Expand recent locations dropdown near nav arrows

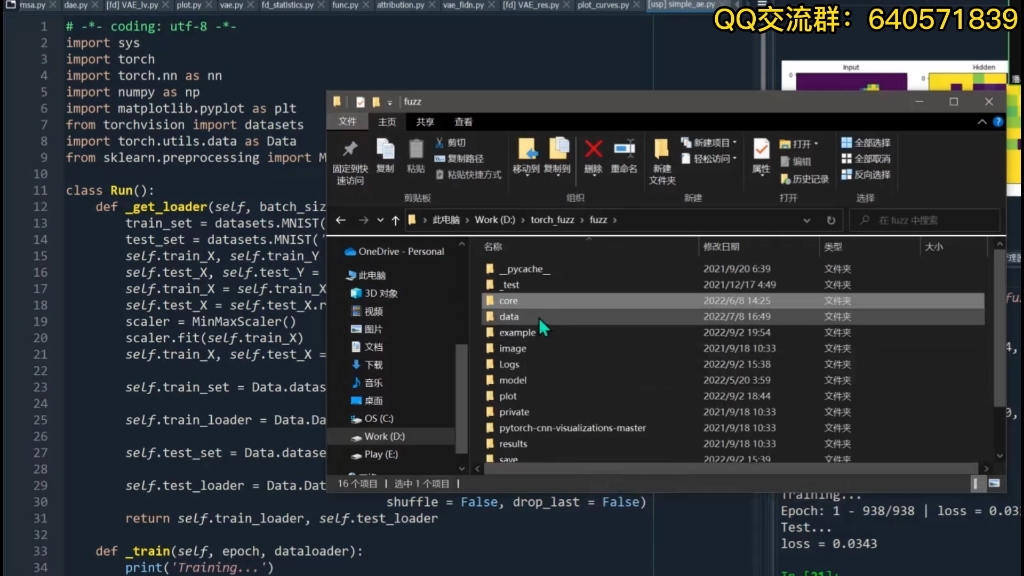(380, 220)
